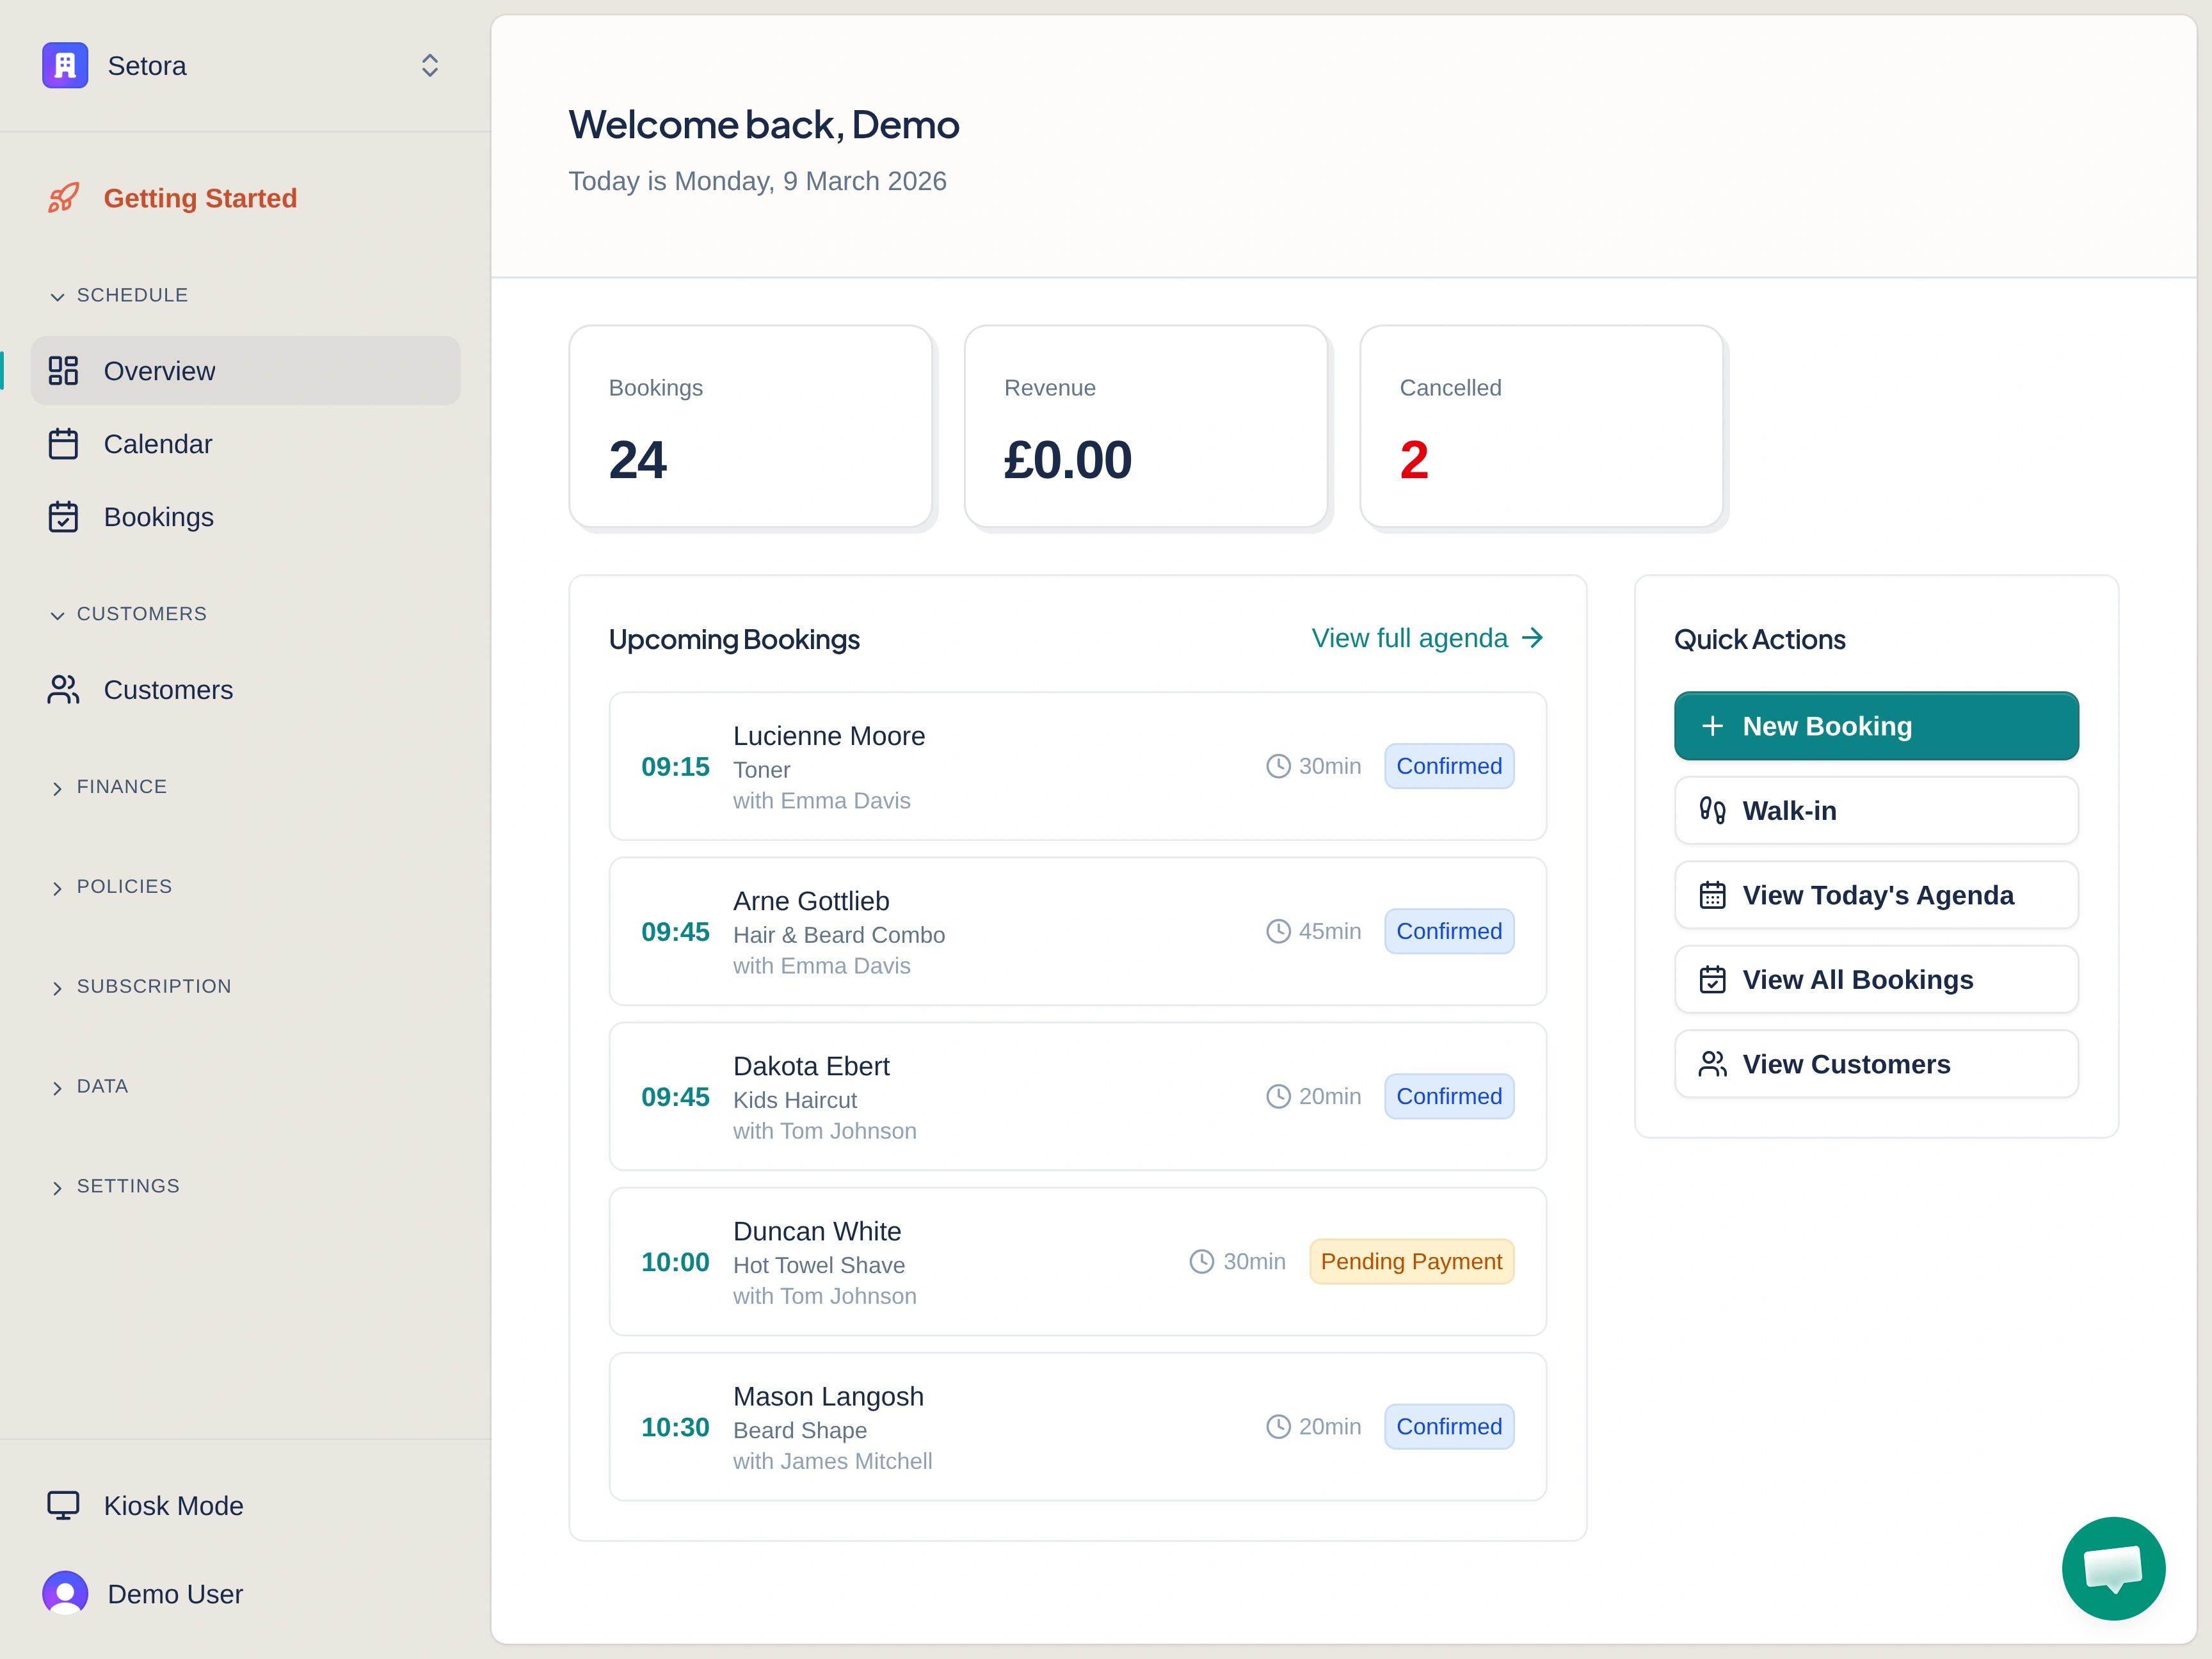Open the chat bubble support widget
The width and height of the screenshot is (2212, 1659).
(x=2113, y=1568)
